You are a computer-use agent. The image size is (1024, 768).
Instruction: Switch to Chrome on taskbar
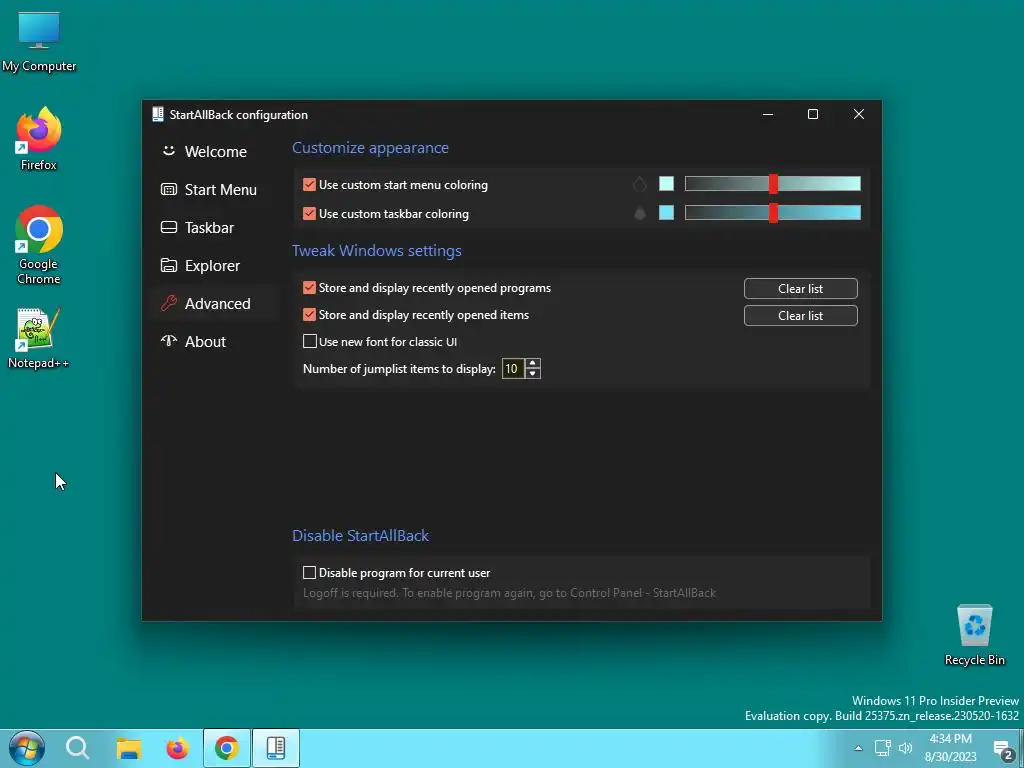227,748
